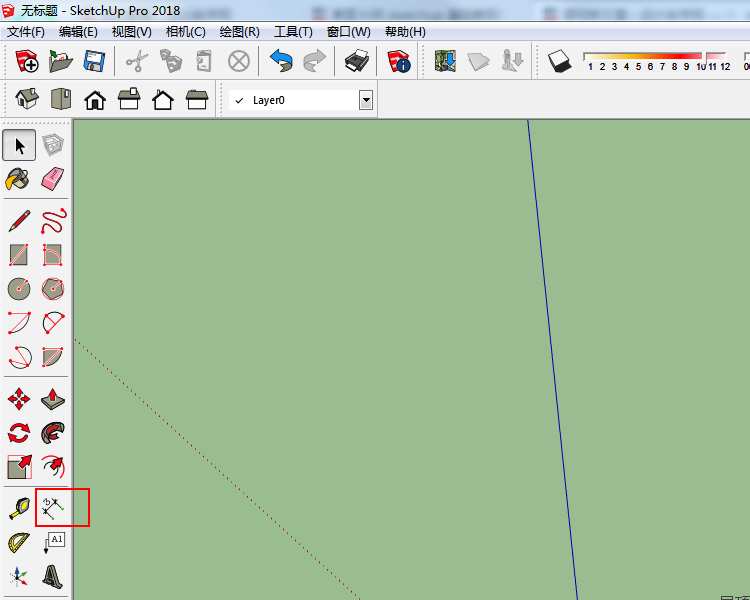Switch to Front view

pos(95,100)
